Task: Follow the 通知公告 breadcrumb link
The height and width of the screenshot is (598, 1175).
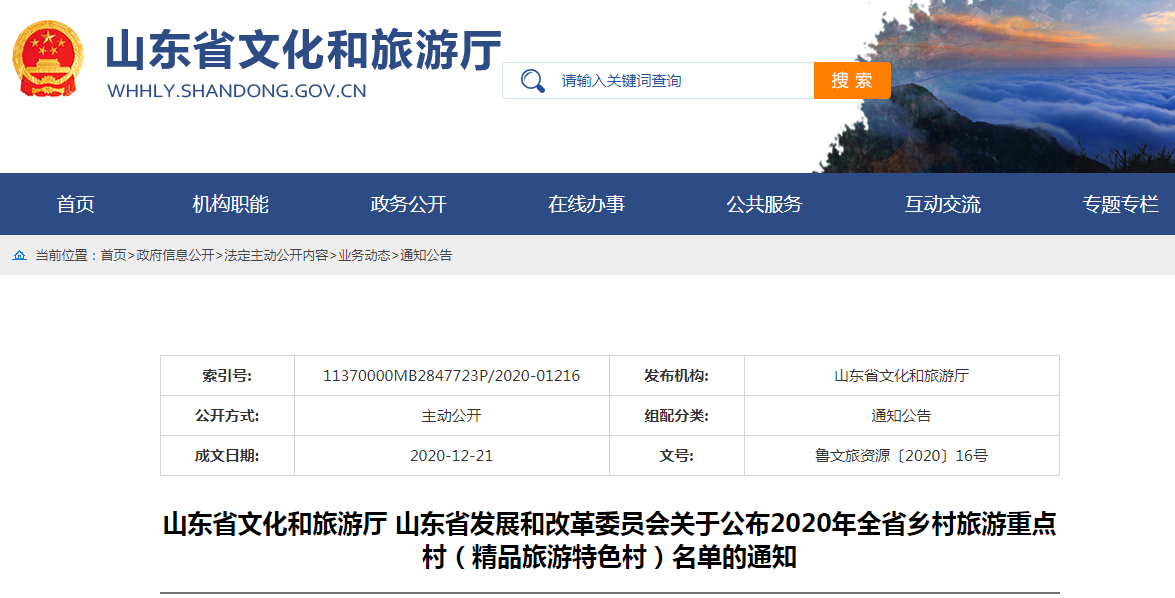Action: [426, 256]
